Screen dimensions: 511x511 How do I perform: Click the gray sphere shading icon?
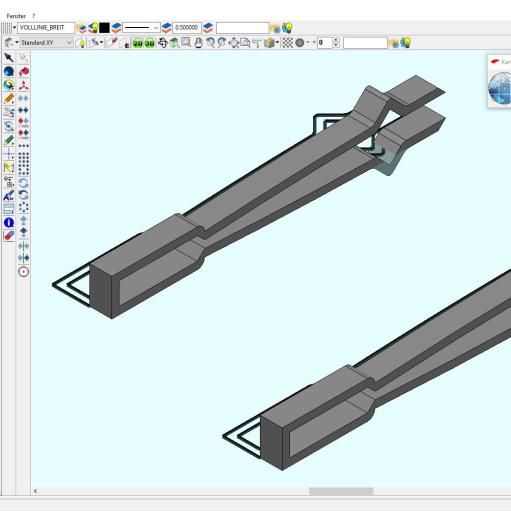[300, 43]
